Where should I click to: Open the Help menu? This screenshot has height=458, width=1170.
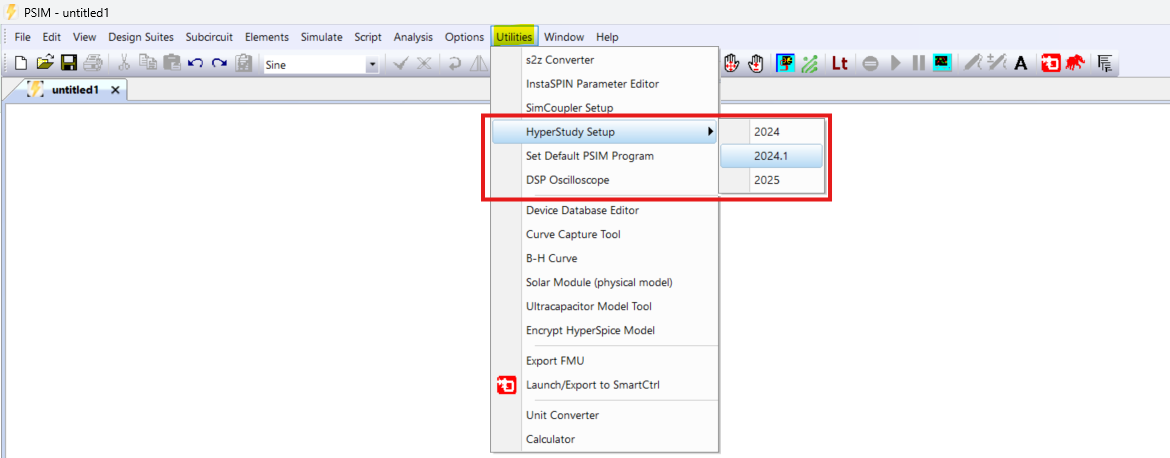pyautogui.click(x=607, y=37)
